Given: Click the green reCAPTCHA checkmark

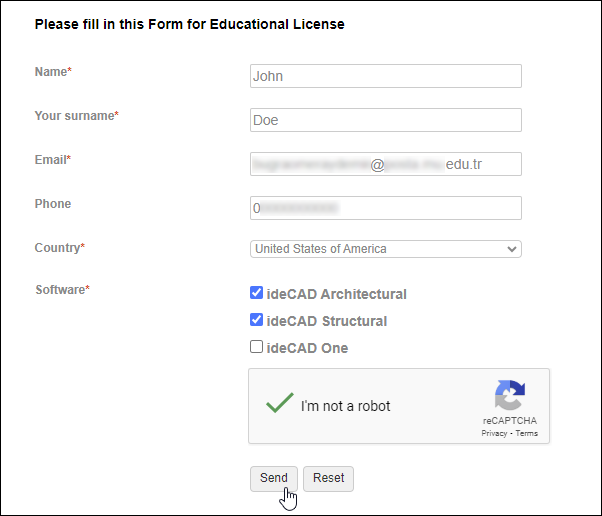Looking at the screenshot, I should pyautogui.click(x=279, y=404).
